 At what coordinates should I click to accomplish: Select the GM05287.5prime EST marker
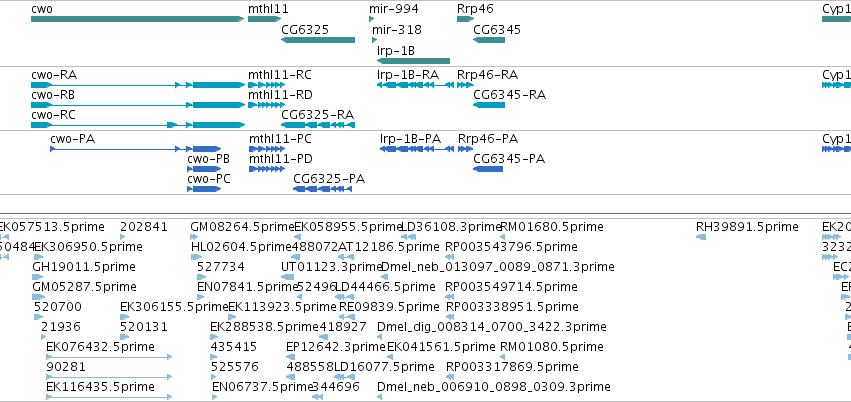(39, 297)
